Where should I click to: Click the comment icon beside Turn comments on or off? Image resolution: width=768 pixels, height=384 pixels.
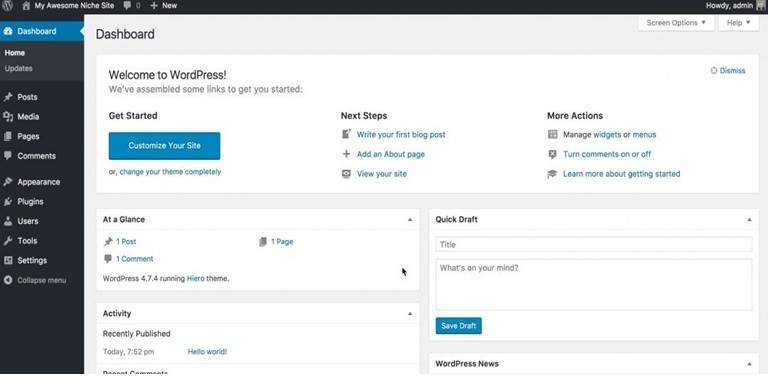point(552,154)
